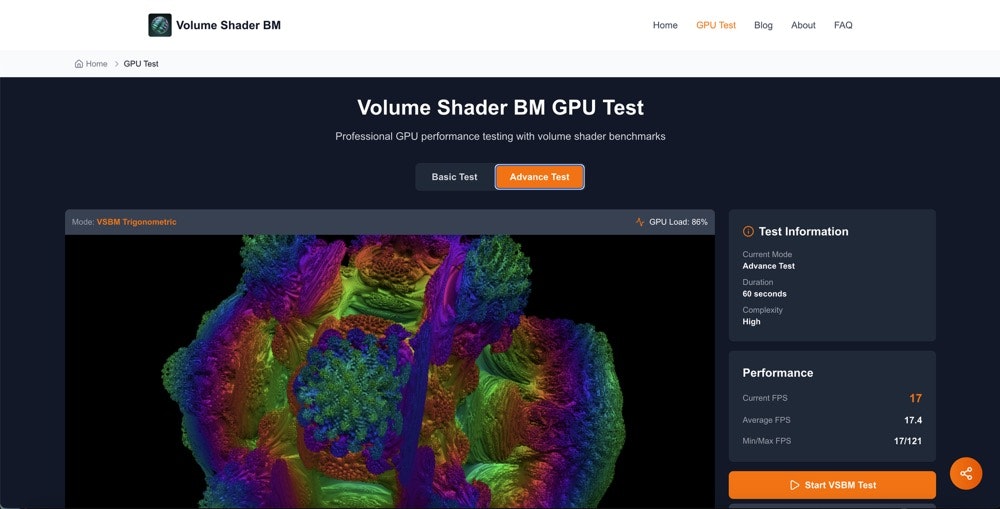This screenshot has width=1000, height=509.
Task: Switch to the Basic Test tab
Action: (x=454, y=177)
